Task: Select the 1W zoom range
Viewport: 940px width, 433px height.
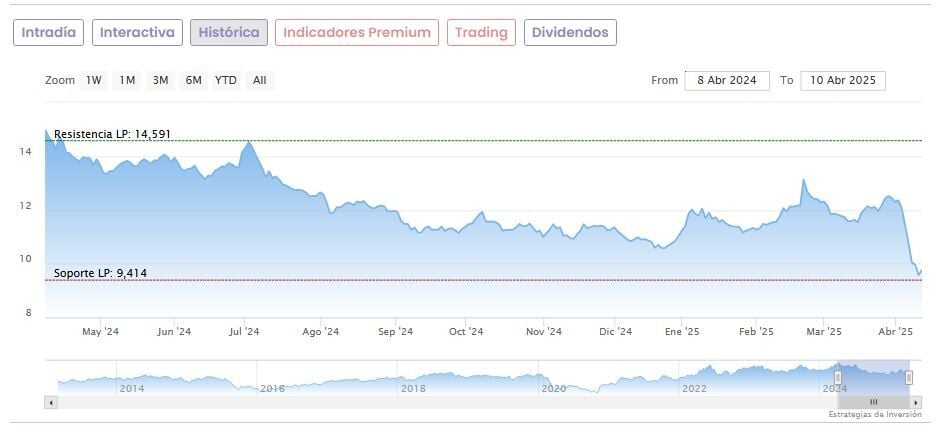Action: pyautogui.click(x=94, y=81)
